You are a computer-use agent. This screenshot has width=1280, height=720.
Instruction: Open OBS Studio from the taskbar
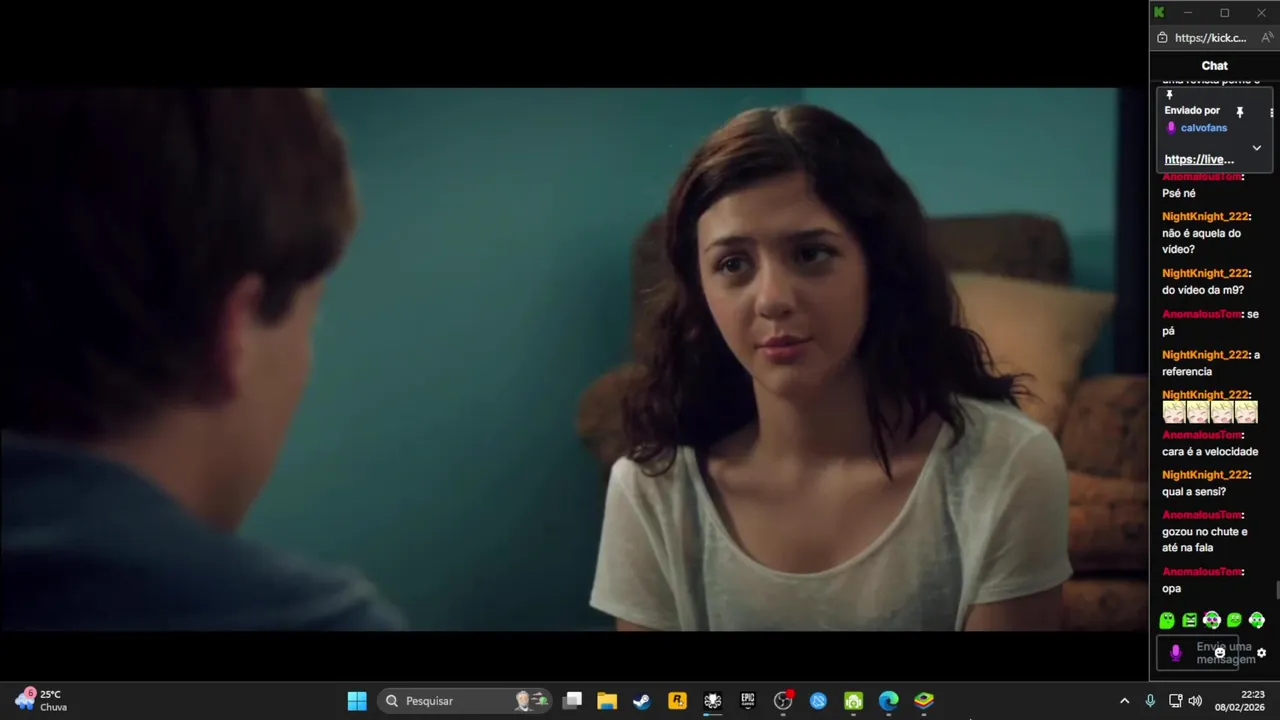pos(783,701)
